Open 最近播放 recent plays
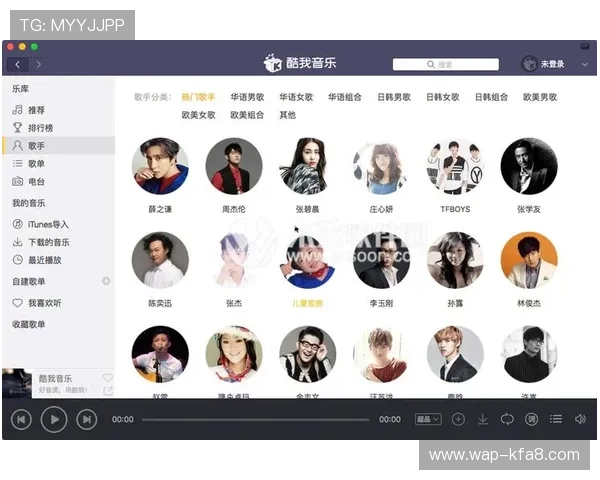 [59, 260]
